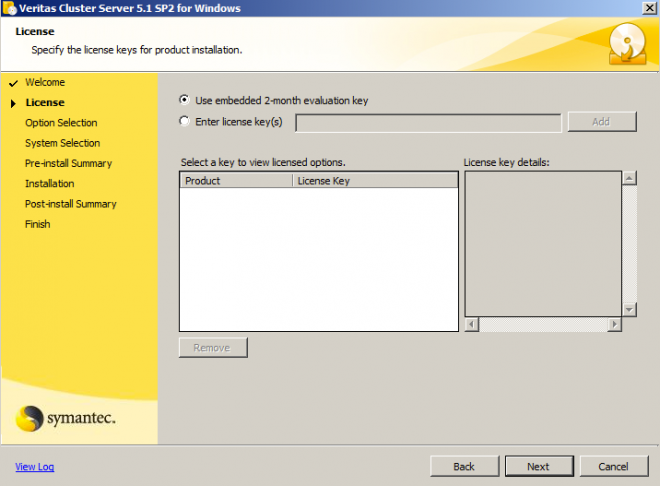
Task: Click 'Specify the license keys for product installation.' text
Action: tap(137, 50)
